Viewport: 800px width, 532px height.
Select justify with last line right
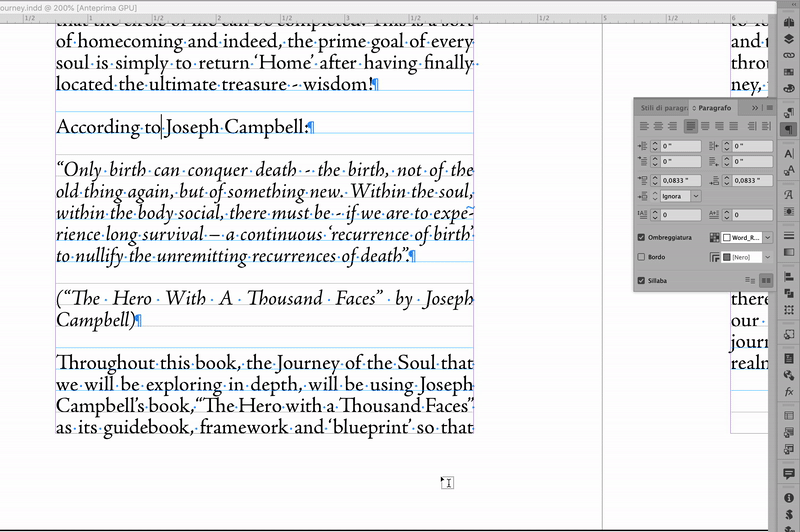tap(719, 126)
